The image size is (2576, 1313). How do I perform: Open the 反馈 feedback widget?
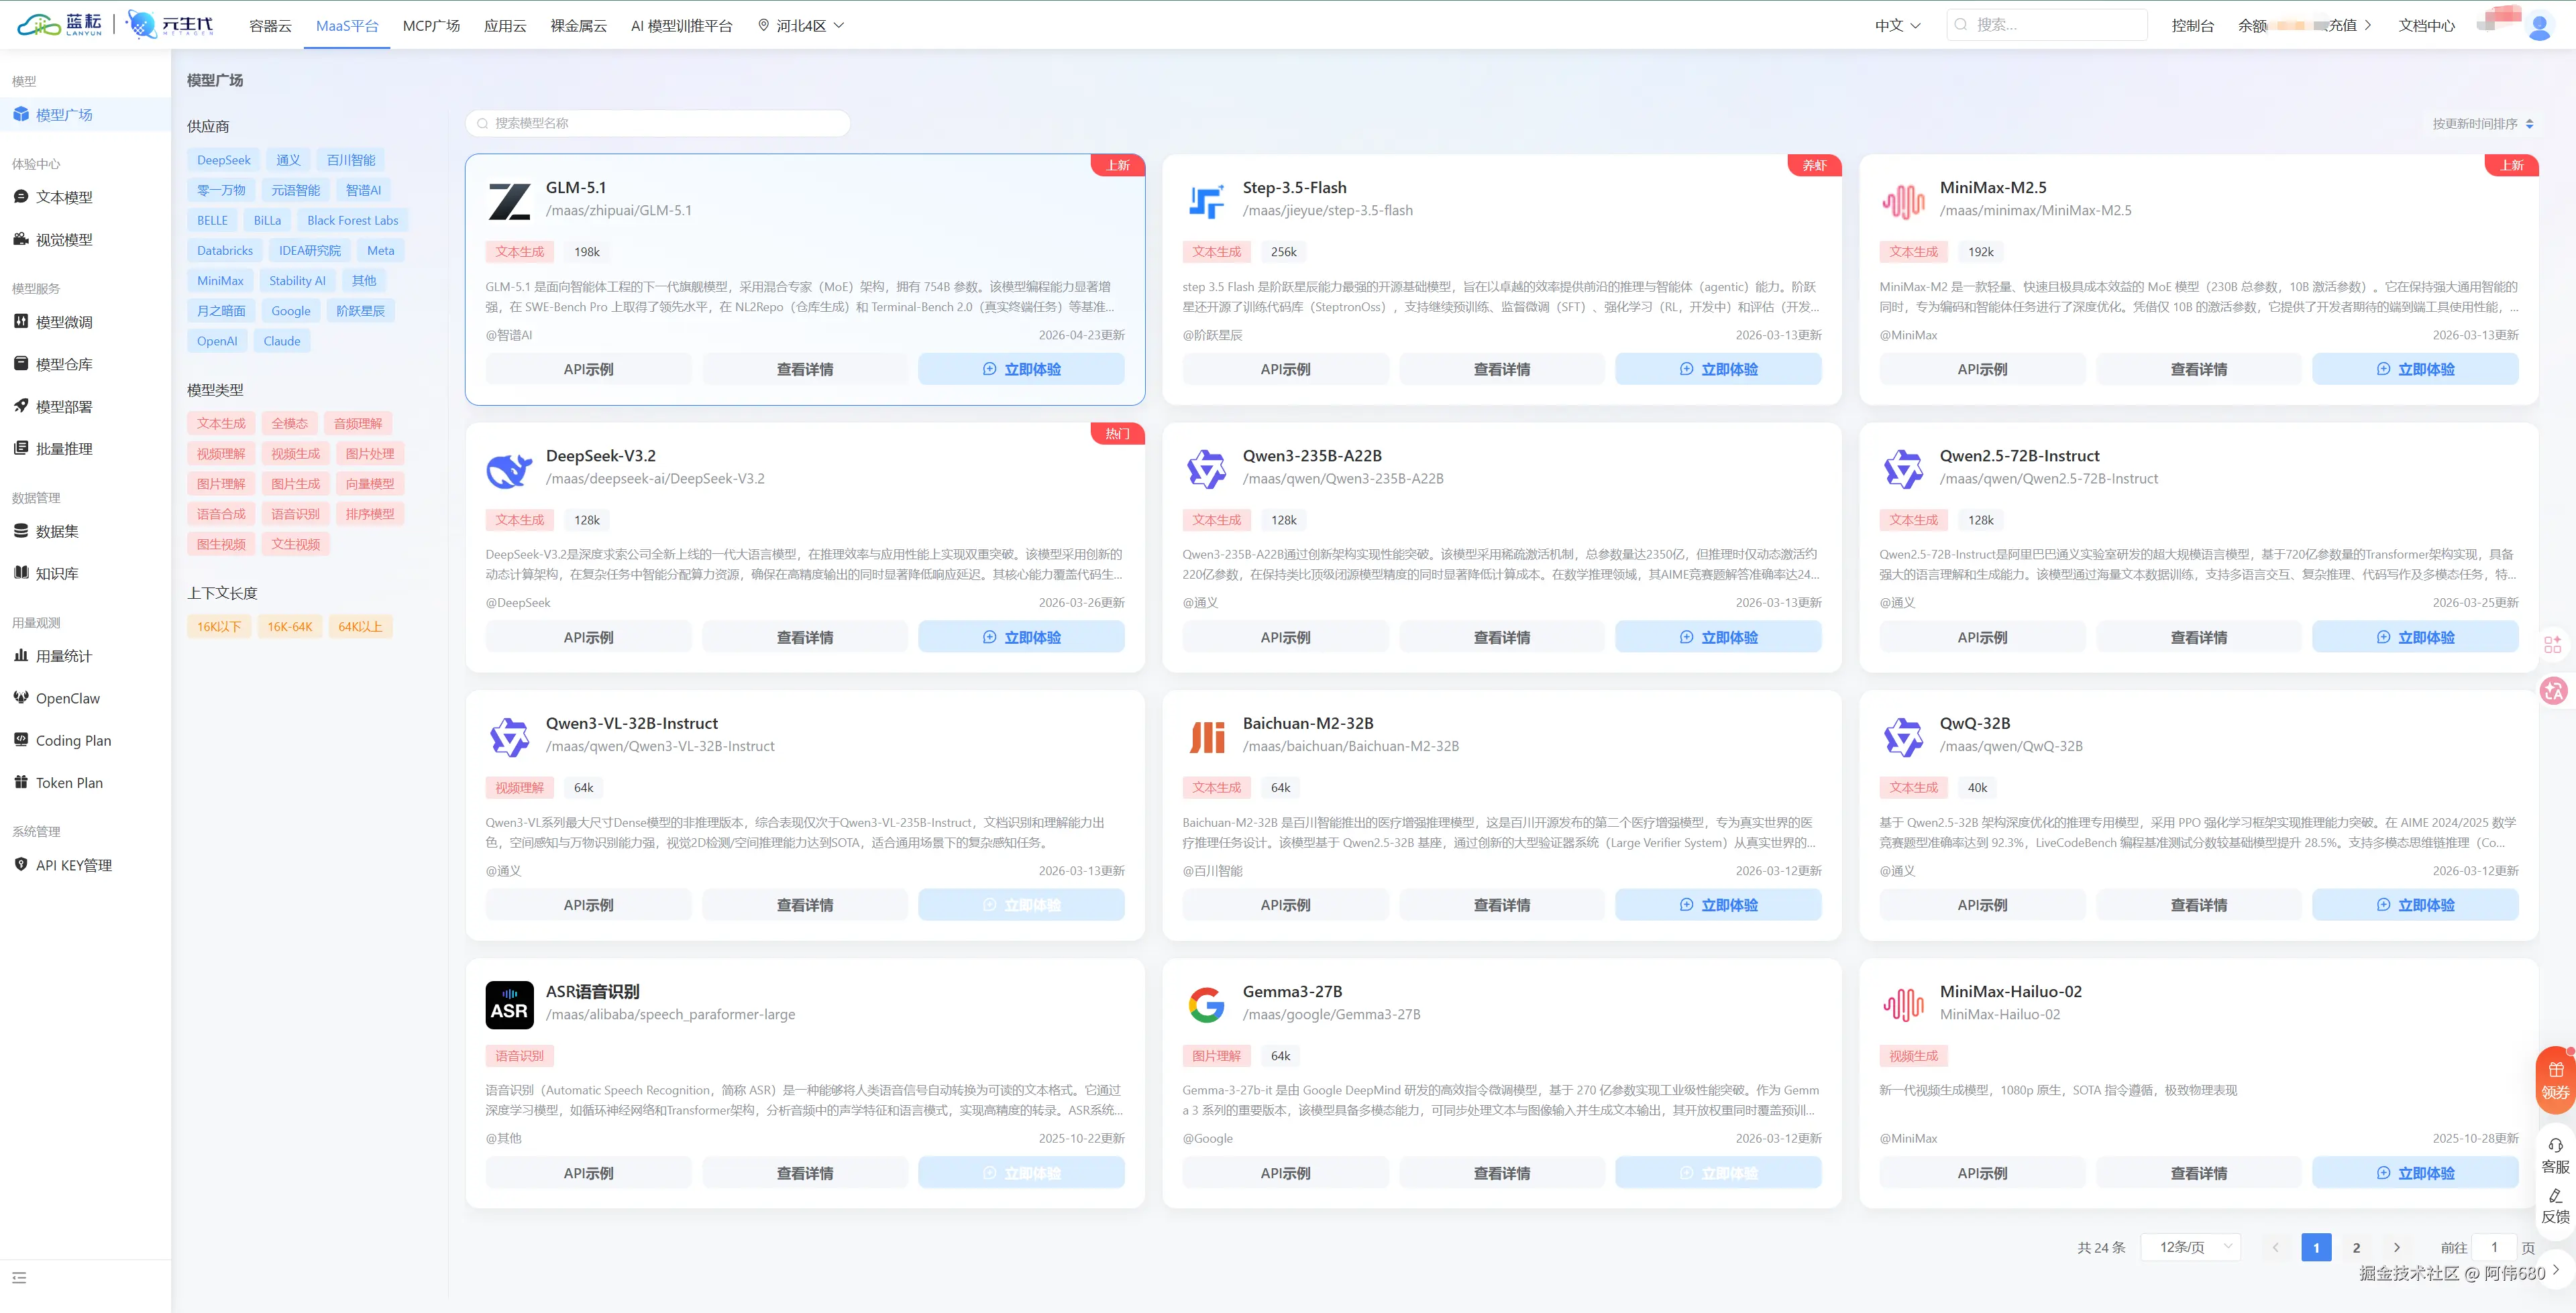pos(2555,1206)
